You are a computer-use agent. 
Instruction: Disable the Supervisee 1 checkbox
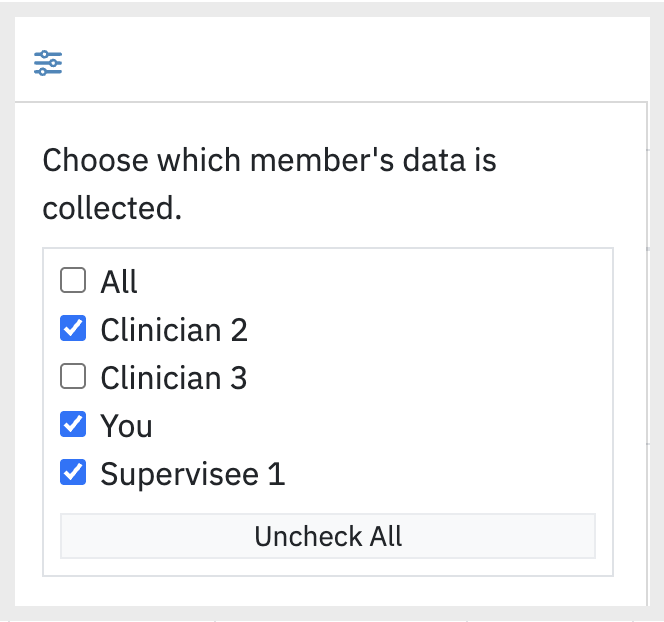click(73, 472)
